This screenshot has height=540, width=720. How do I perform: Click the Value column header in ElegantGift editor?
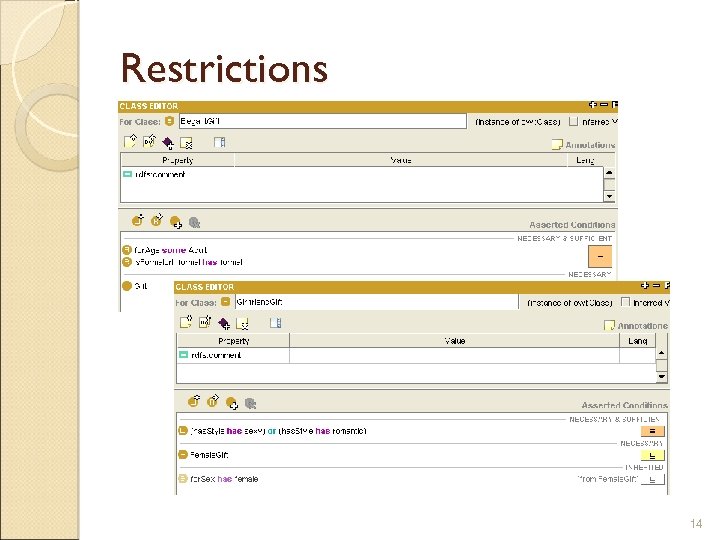tap(401, 160)
